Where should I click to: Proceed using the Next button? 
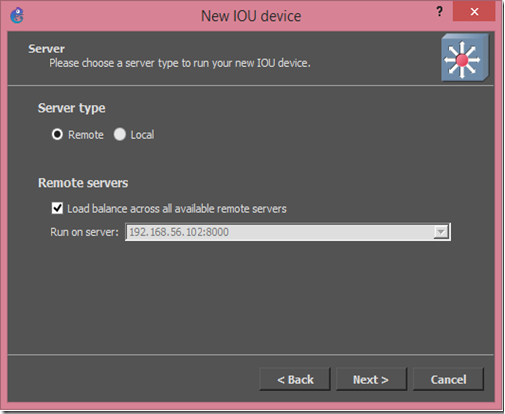tap(371, 379)
